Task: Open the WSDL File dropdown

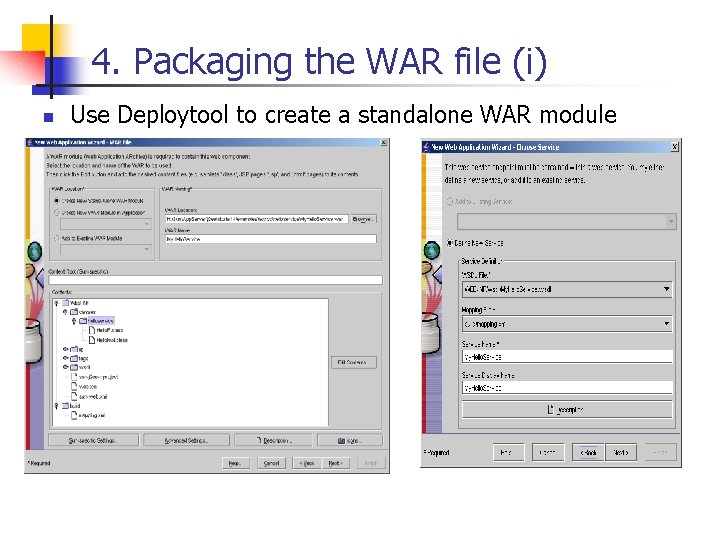Action: pyautogui.click(x=567, y=289)
